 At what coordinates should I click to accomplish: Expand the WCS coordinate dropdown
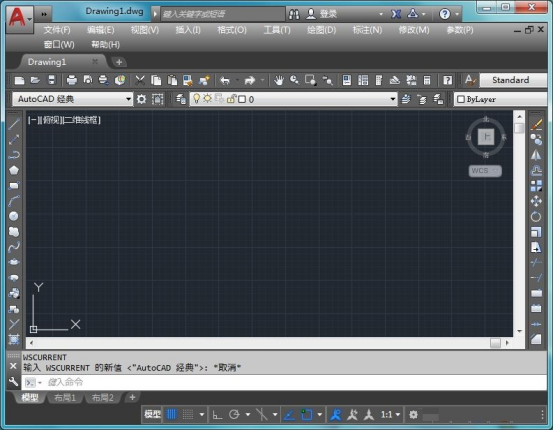(496, 171)
